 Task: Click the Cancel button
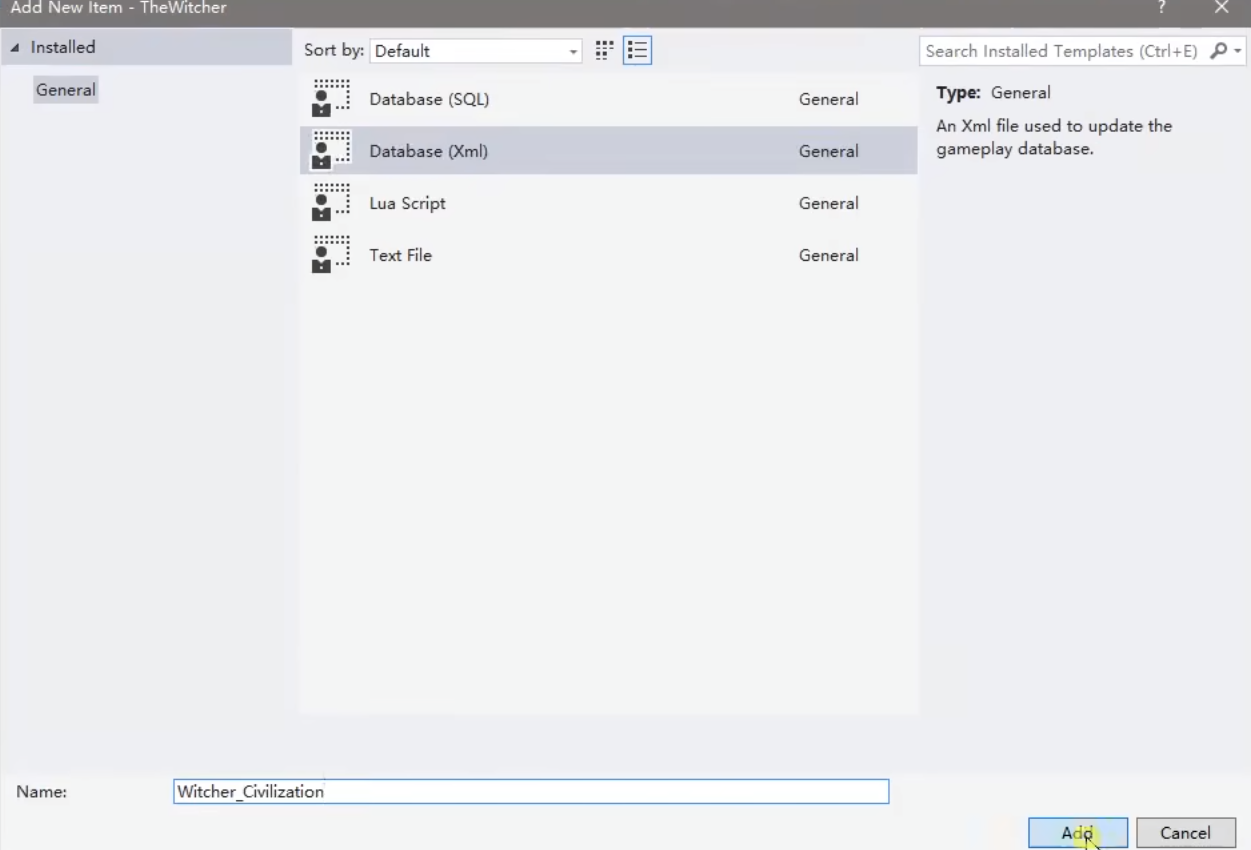coord(1186,833)
